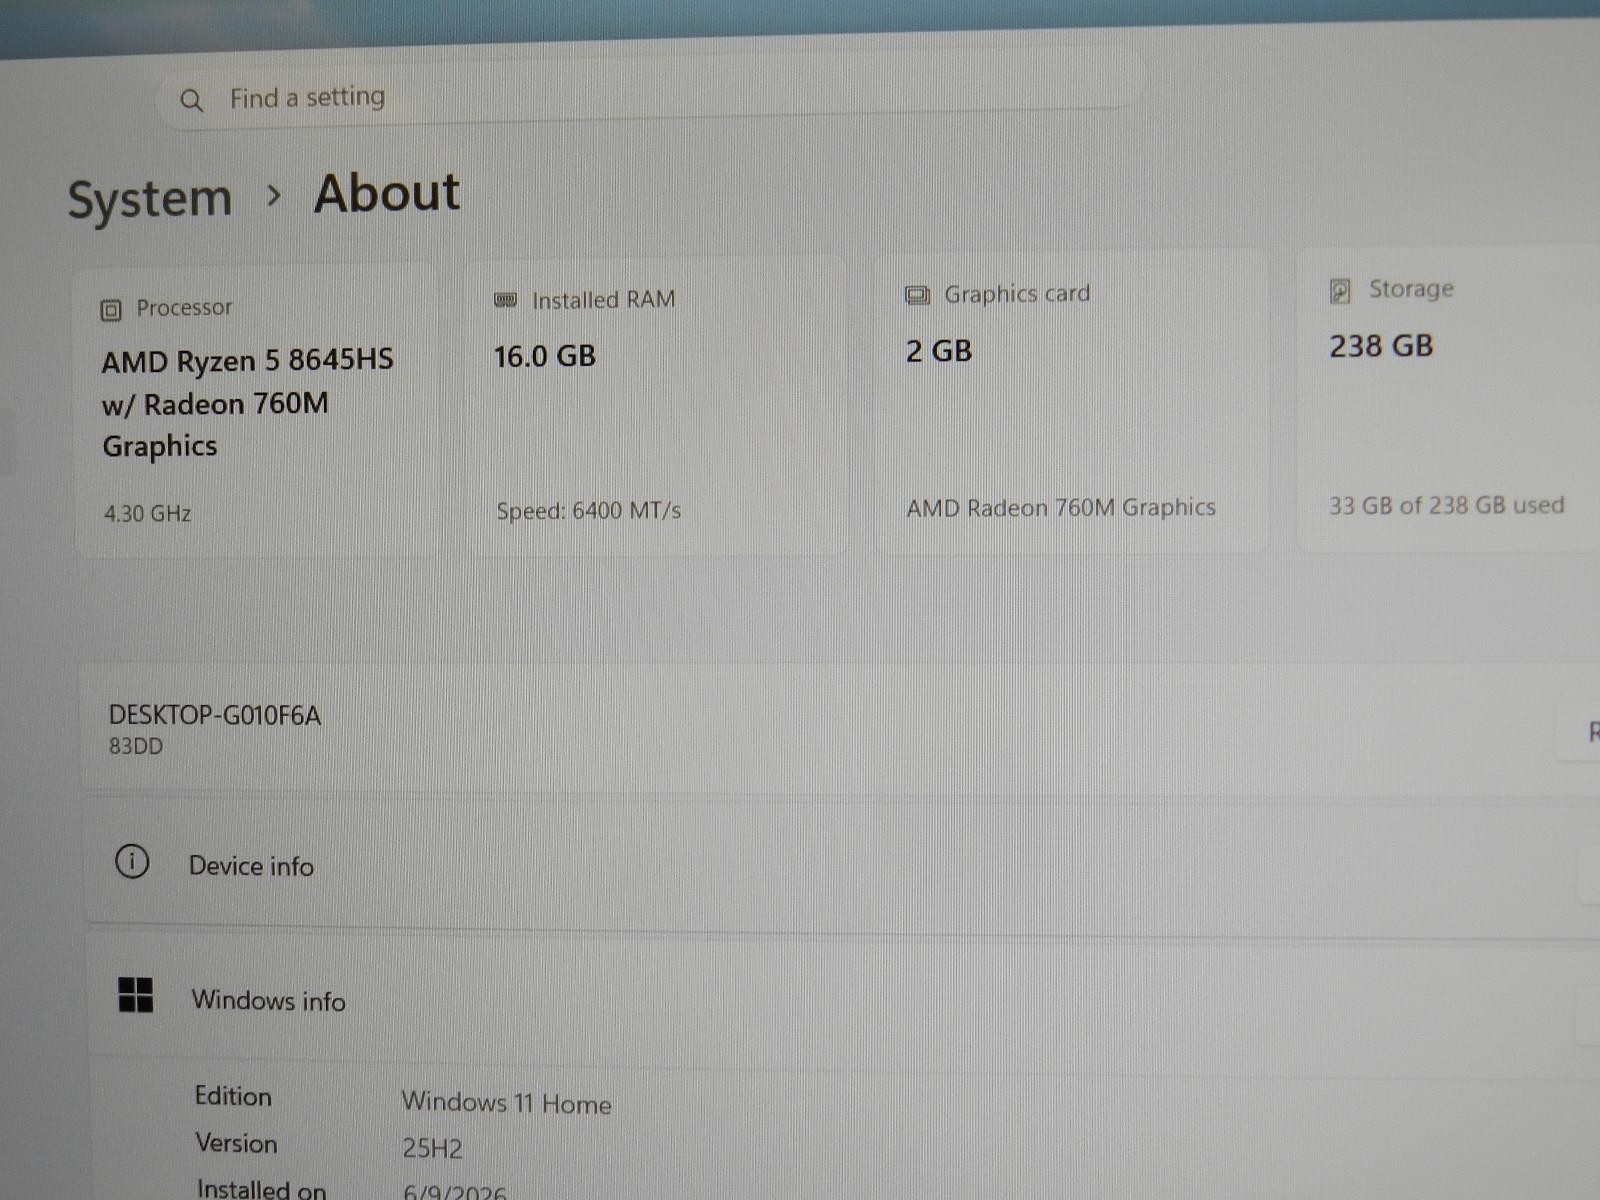Image resolution: width=1600 pixels, height=1200 pixels.
Task: Click the 4.30 GHz value
Action: click(148, 513)
